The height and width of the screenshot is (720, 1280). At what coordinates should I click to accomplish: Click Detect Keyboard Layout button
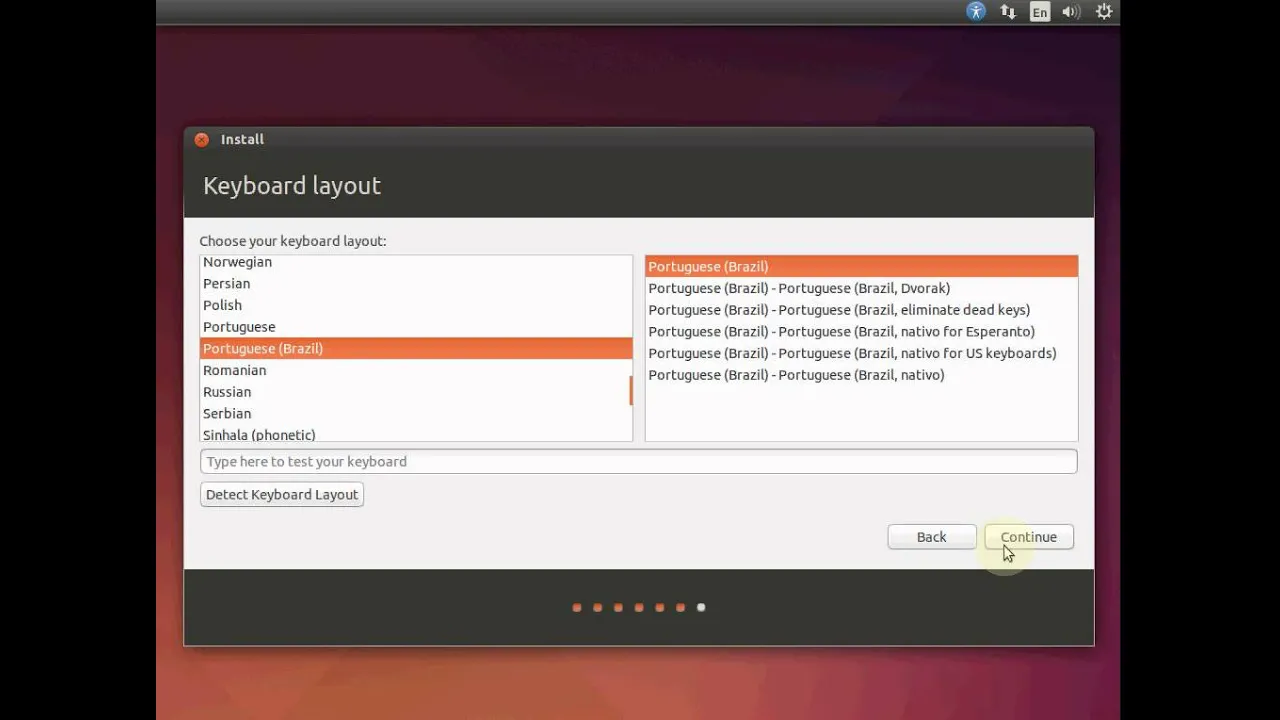[282, 494]
